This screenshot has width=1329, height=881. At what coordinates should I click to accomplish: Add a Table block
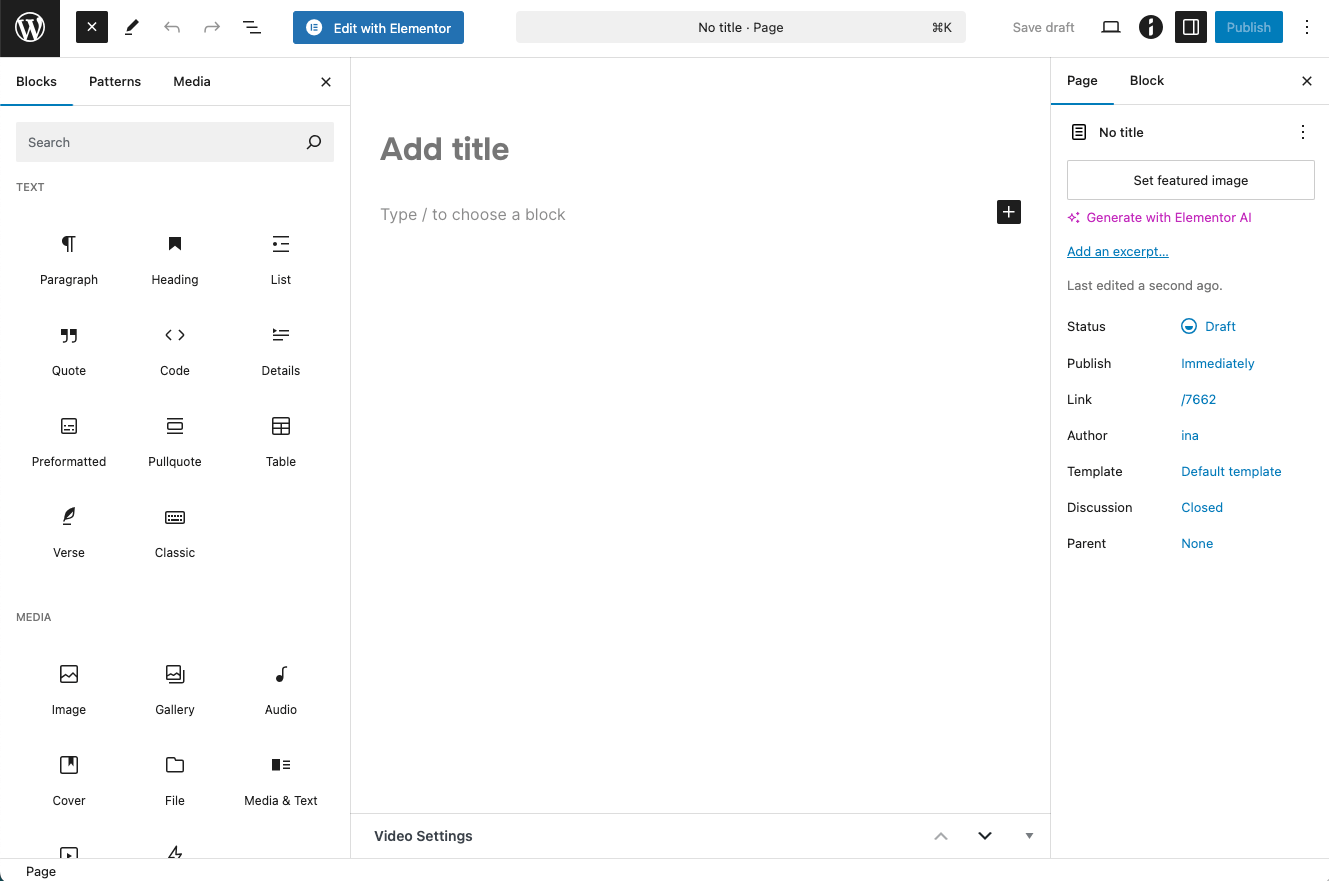pyautogui.click(x=281, y=441)
